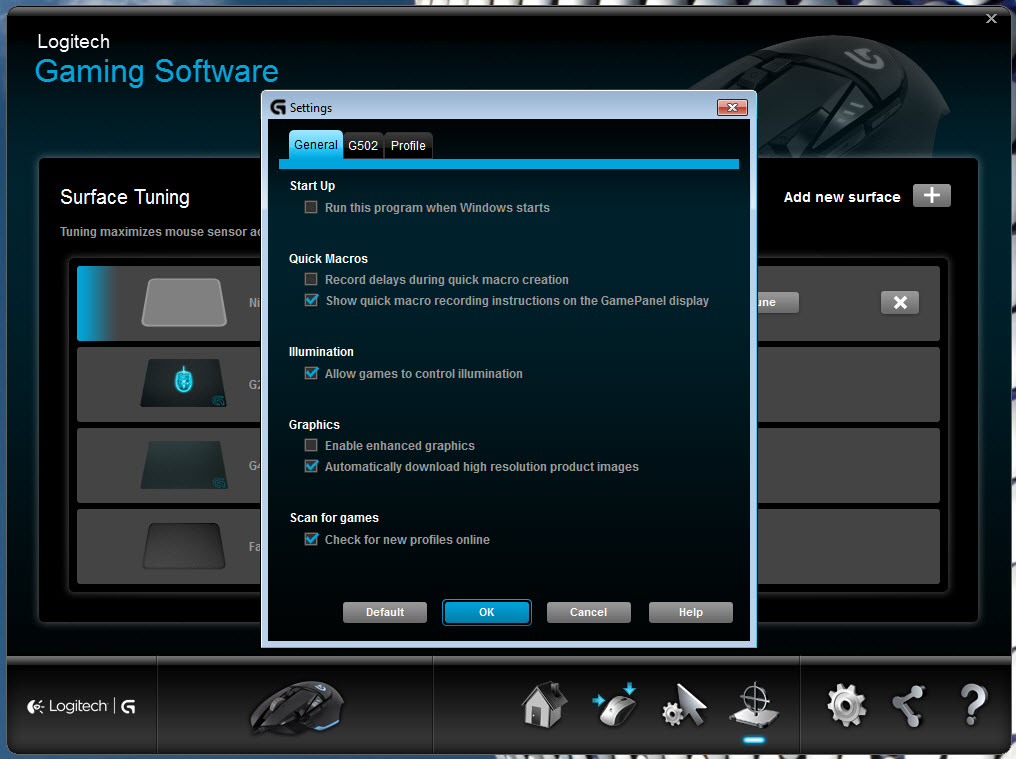Enable Record delays during quick macro creation

[x=311, y=279]
